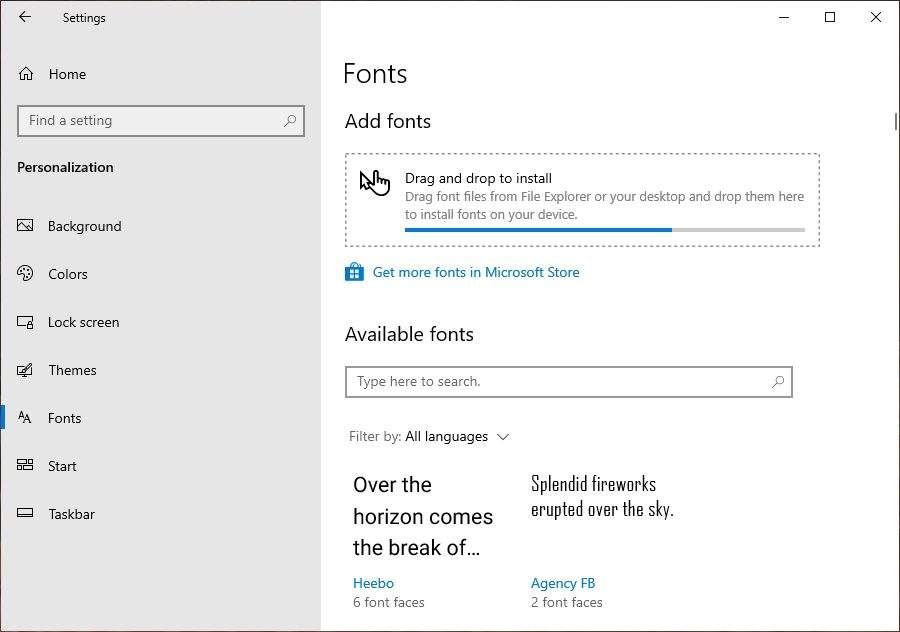
Task: Click the install progress bar
Action: [x=604, y=230]
